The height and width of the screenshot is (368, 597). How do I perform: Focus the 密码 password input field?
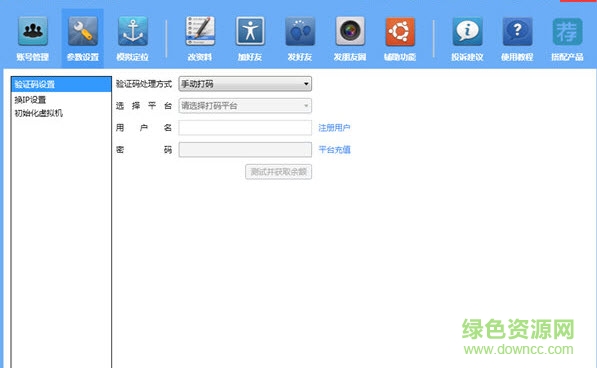(x=245, y=150)
